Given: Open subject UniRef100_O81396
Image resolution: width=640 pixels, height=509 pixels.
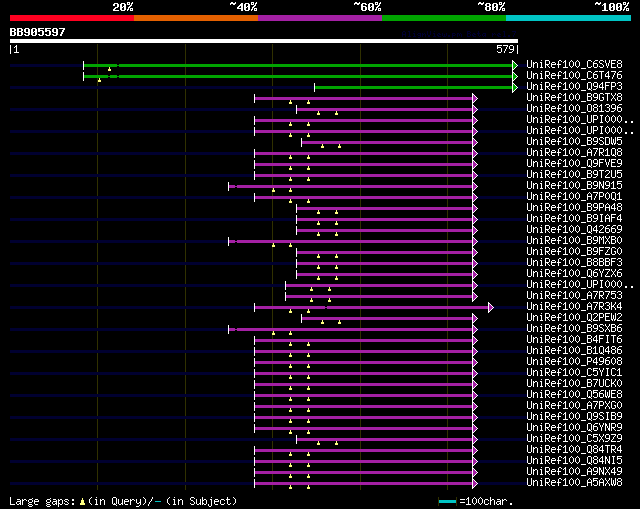Looking at the screenshot, I should [574, 109].
